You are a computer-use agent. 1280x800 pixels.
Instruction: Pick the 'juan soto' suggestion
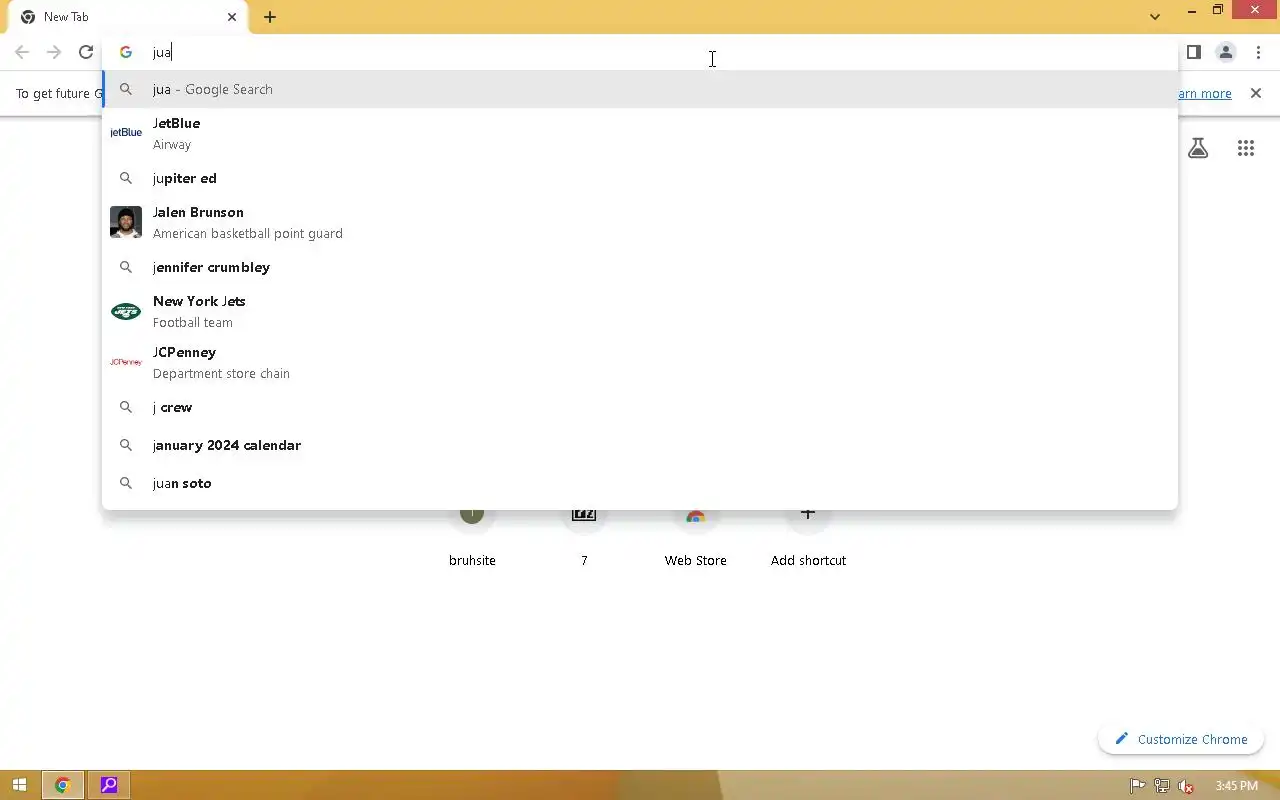(640, 483)
